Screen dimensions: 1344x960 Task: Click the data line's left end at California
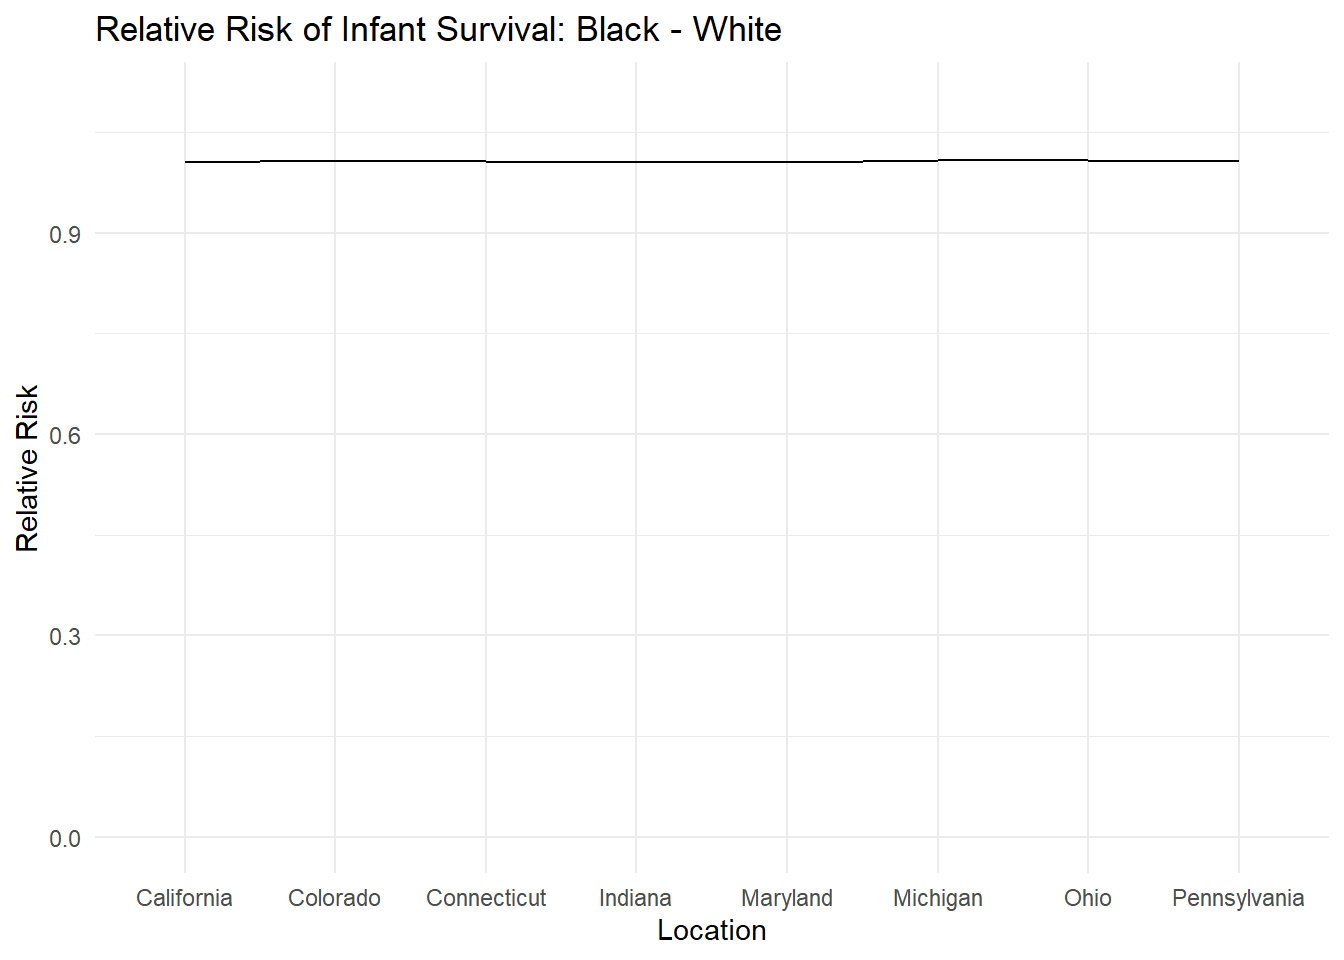point(186,161)
